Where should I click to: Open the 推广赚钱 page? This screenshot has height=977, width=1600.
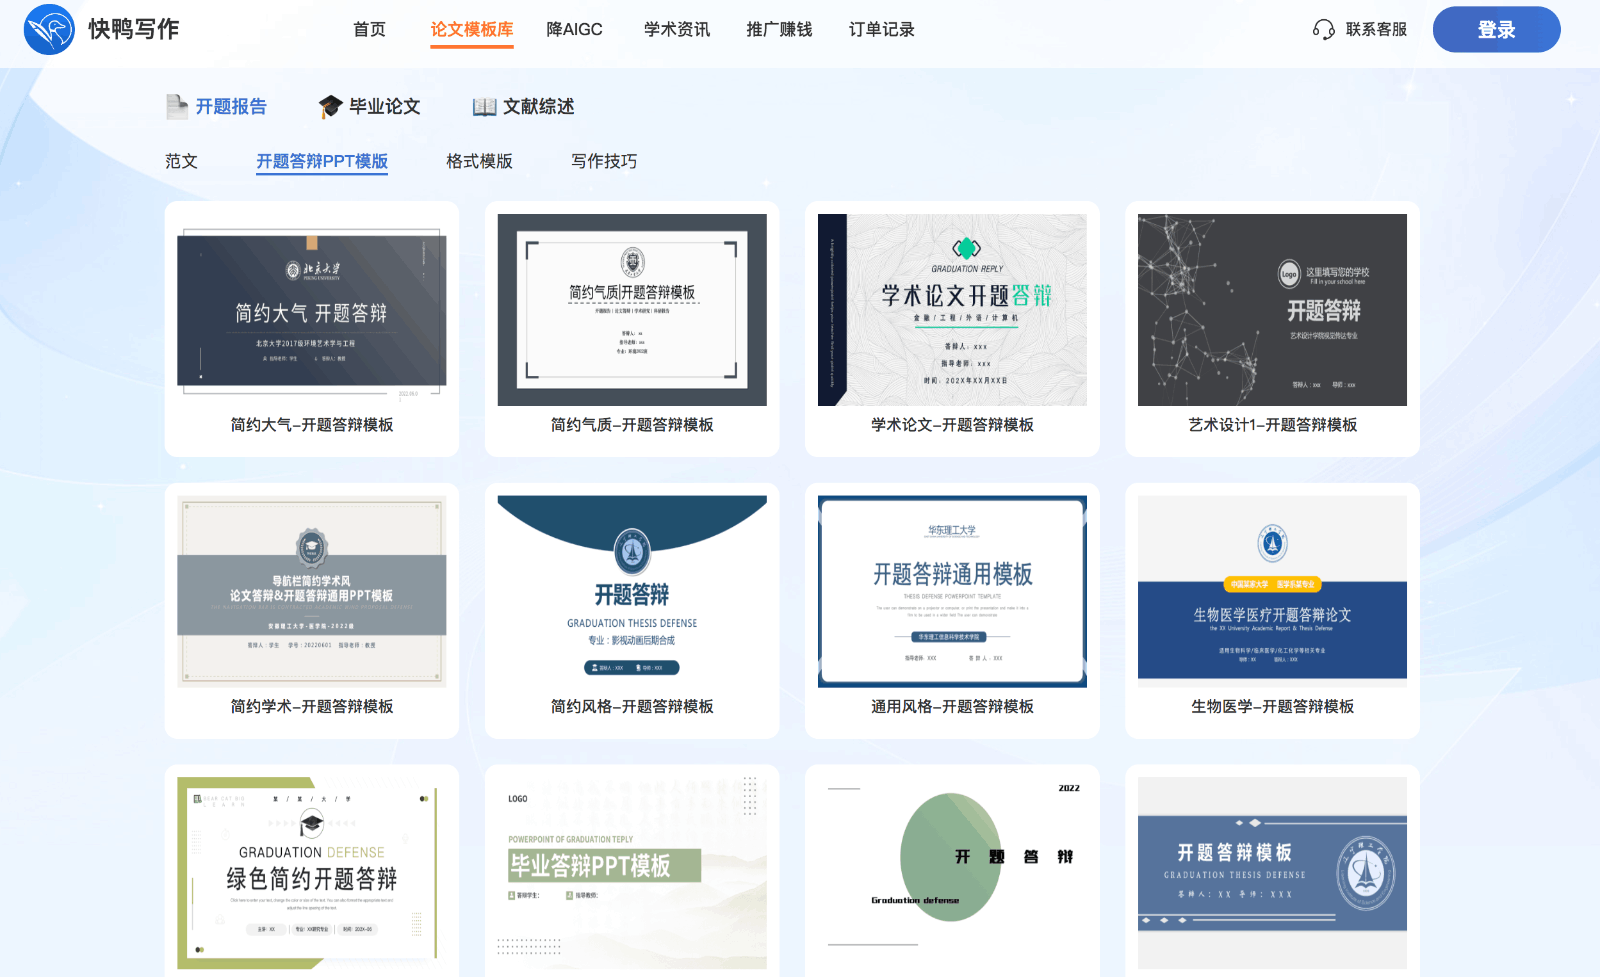click(779, 29)
